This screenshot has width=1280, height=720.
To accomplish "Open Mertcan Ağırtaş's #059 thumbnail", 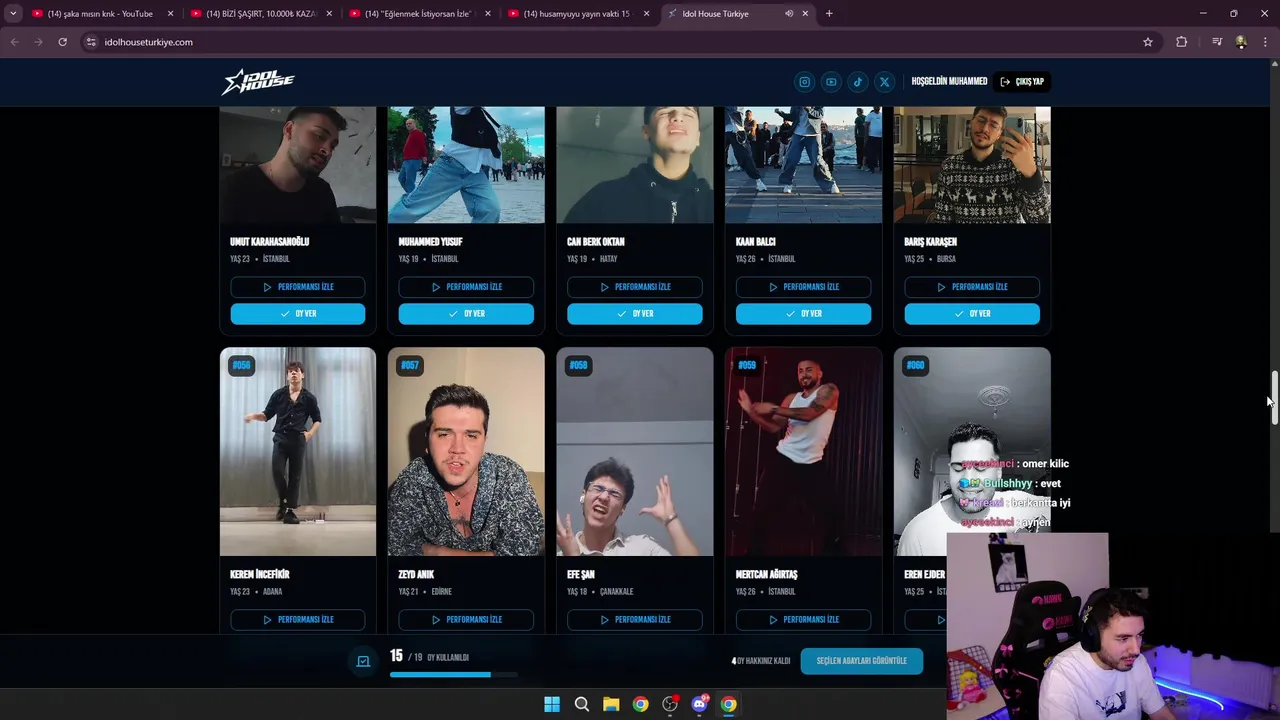I will (x=803, y=451).
